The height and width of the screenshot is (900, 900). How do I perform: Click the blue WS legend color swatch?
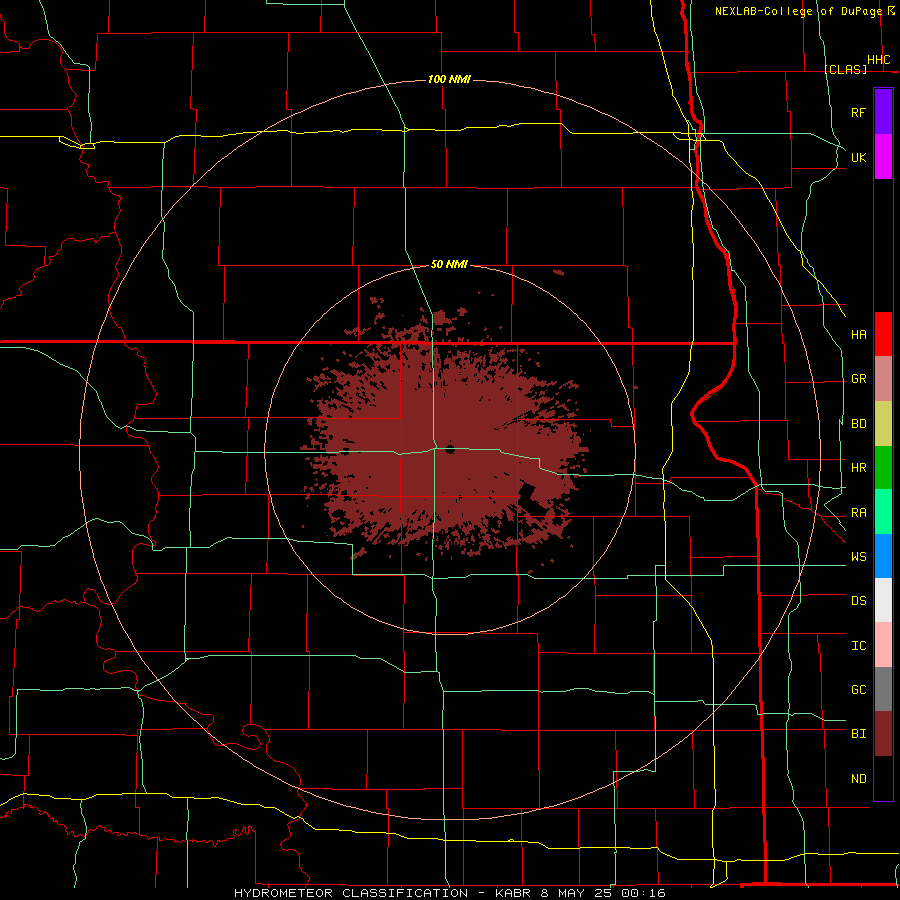click(883, 556)
